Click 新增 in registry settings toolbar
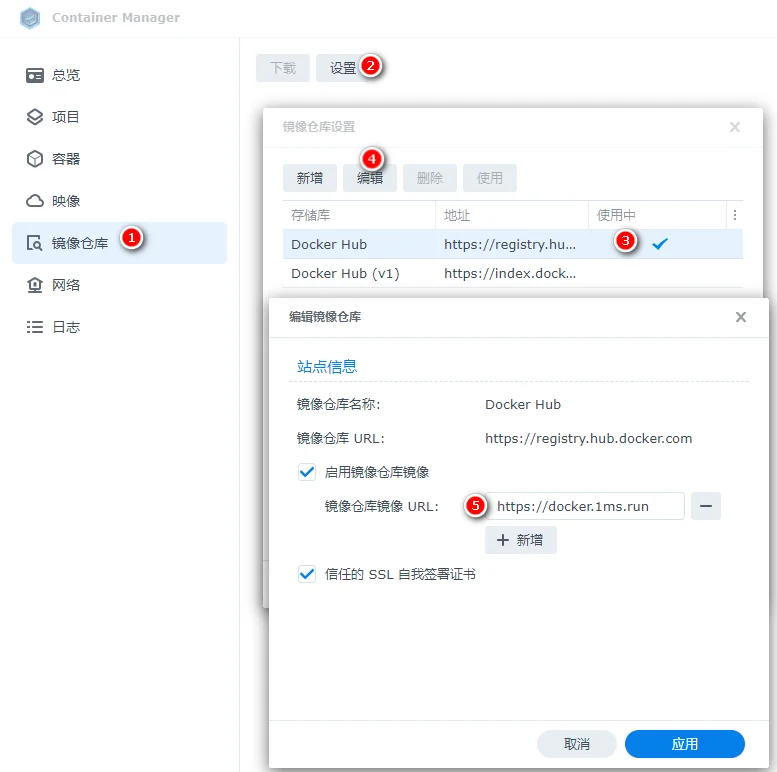 310,178
